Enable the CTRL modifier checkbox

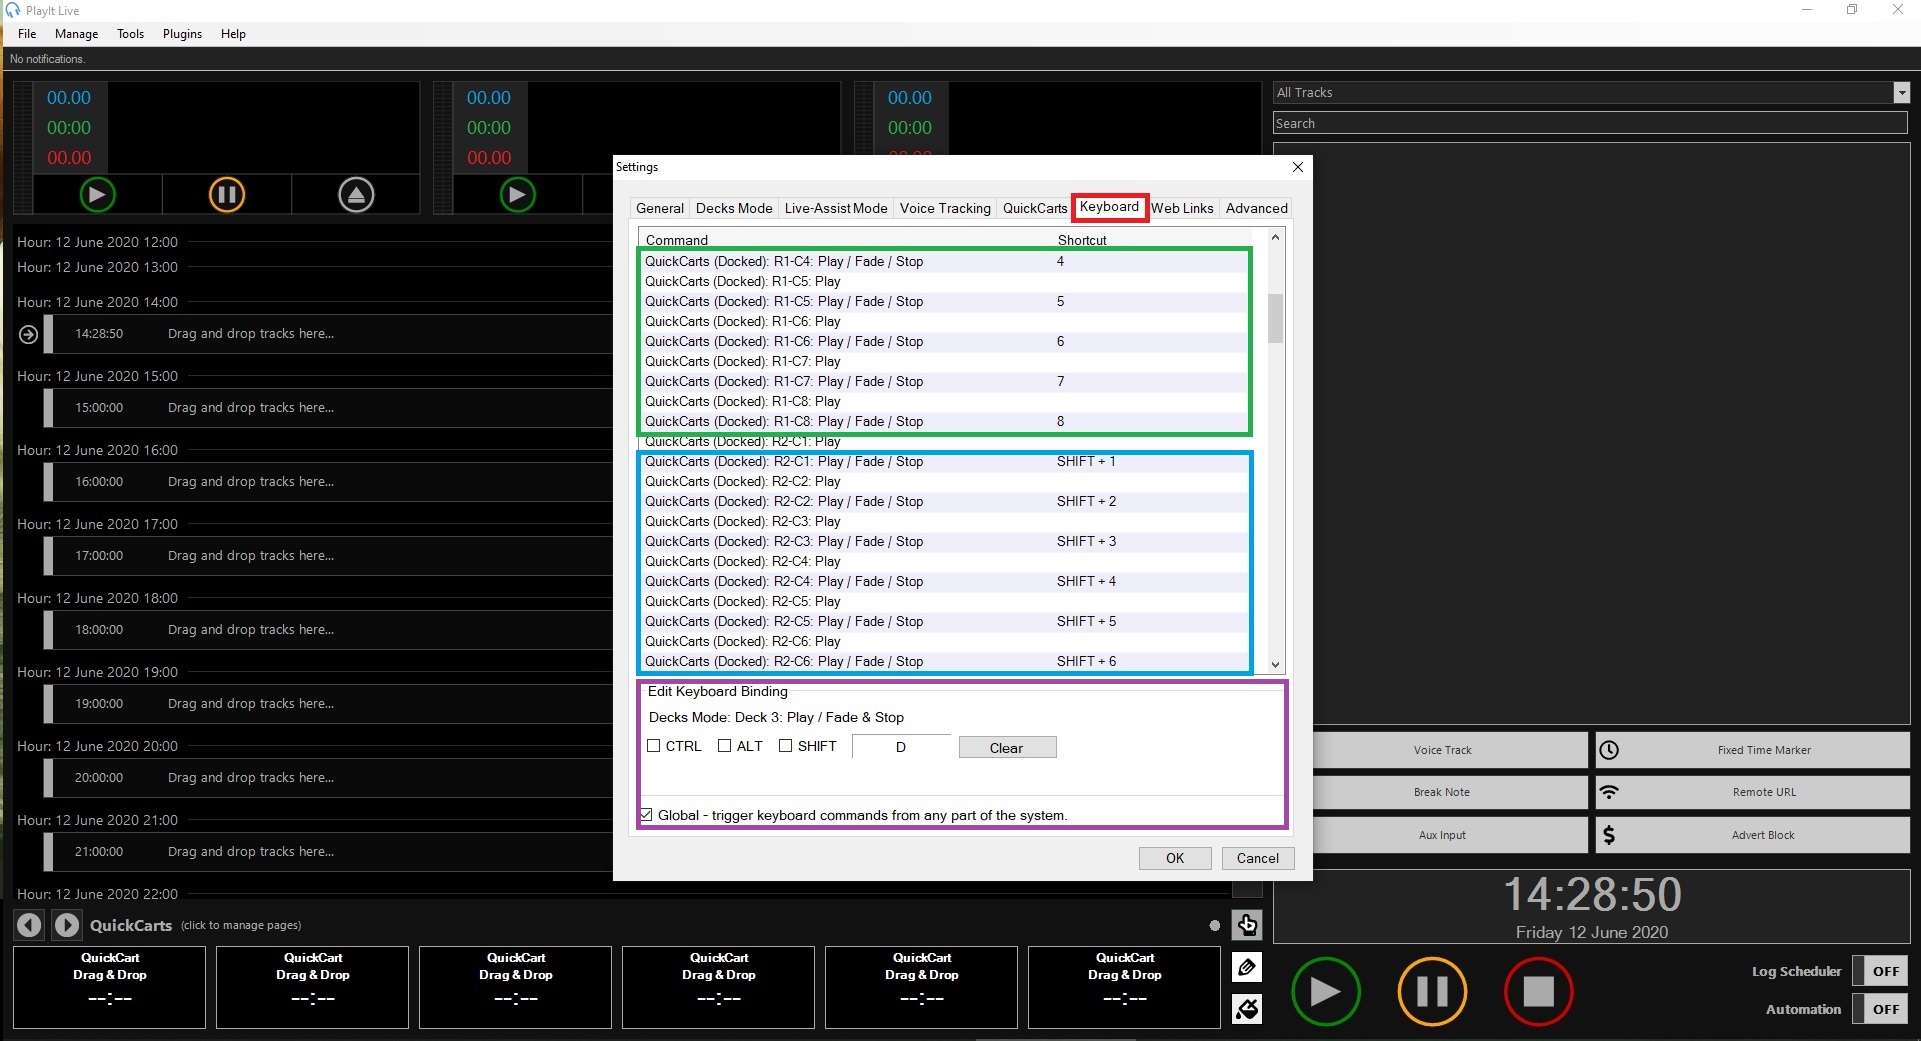tap(654, 746)
